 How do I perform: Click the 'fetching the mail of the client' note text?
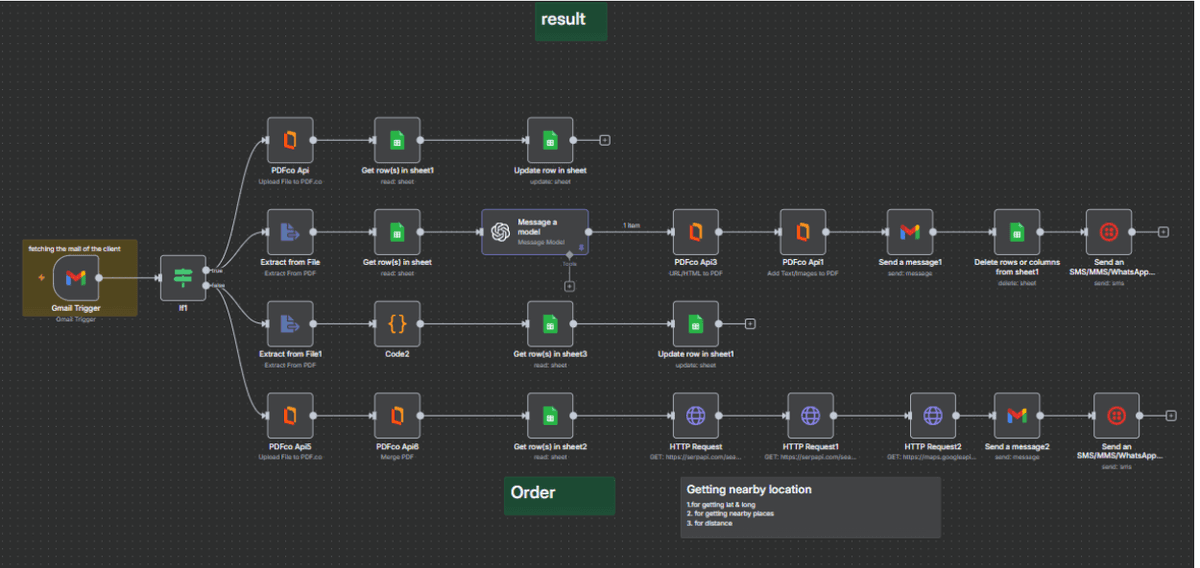[x=75, y=247]
